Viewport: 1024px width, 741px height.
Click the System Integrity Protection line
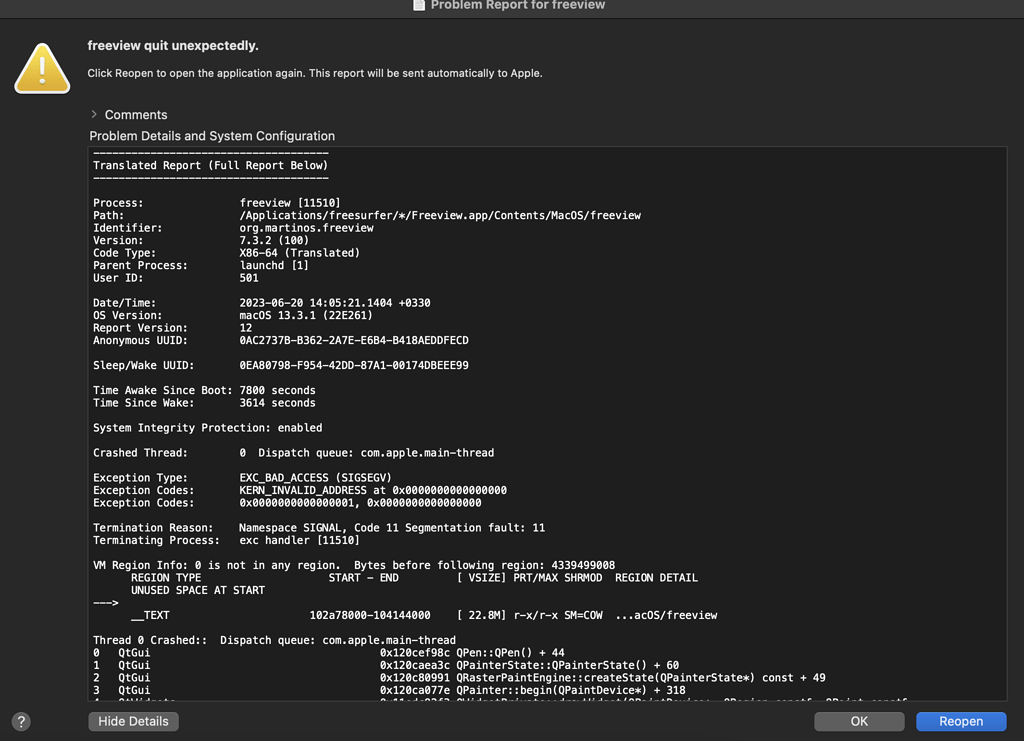tap(207, 428)
